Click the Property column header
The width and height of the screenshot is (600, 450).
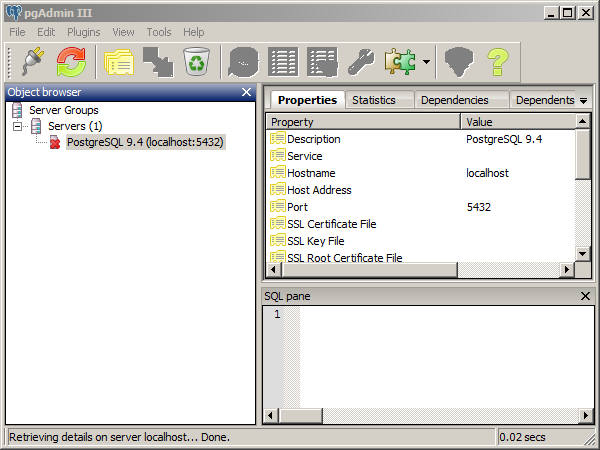363,122
